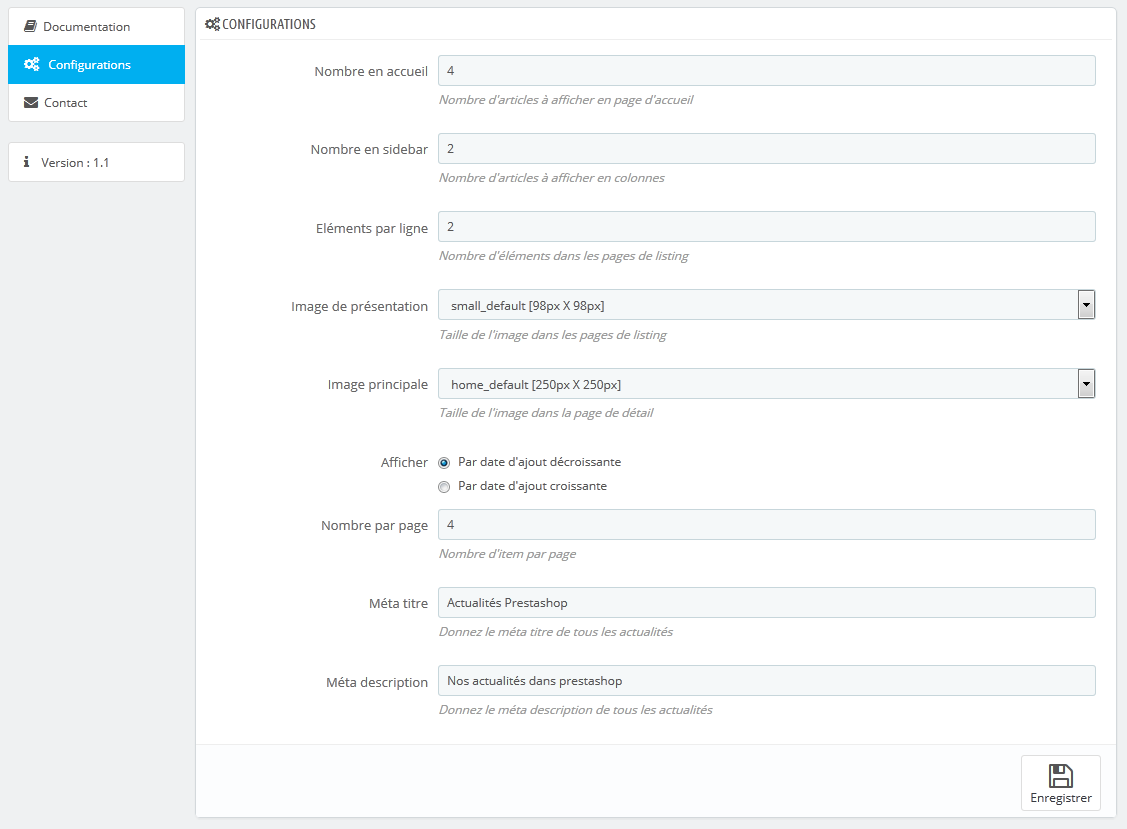This screenshot has height=829, width=1127.
Task: Click the gears icon in Configurations header
Action: click(212, 24)
